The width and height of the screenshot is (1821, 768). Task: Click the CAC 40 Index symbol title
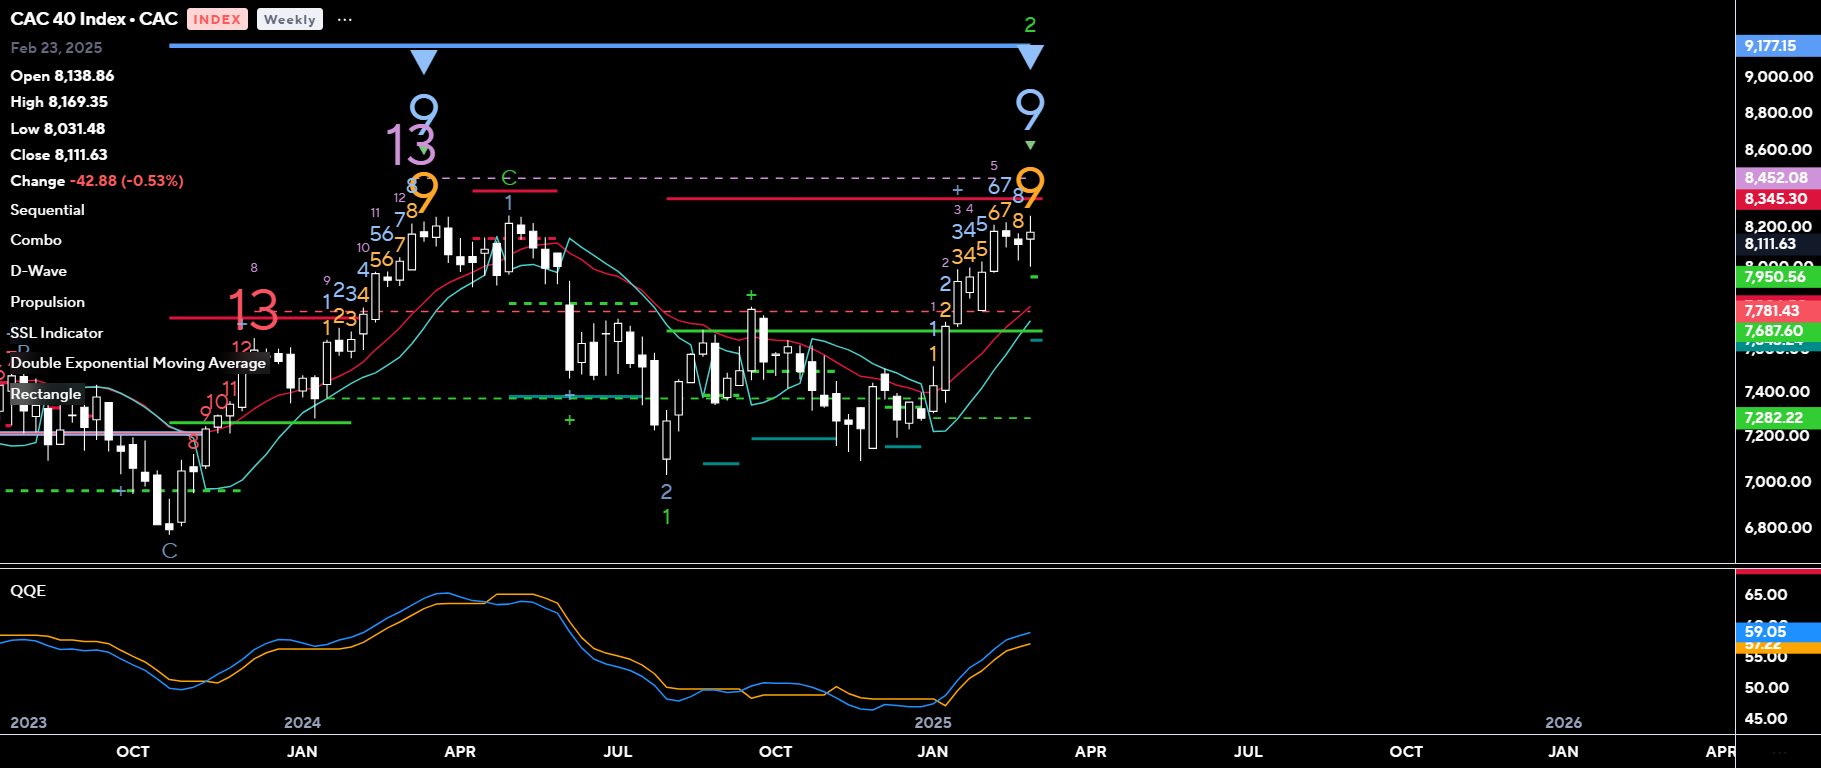pos(94,19)
